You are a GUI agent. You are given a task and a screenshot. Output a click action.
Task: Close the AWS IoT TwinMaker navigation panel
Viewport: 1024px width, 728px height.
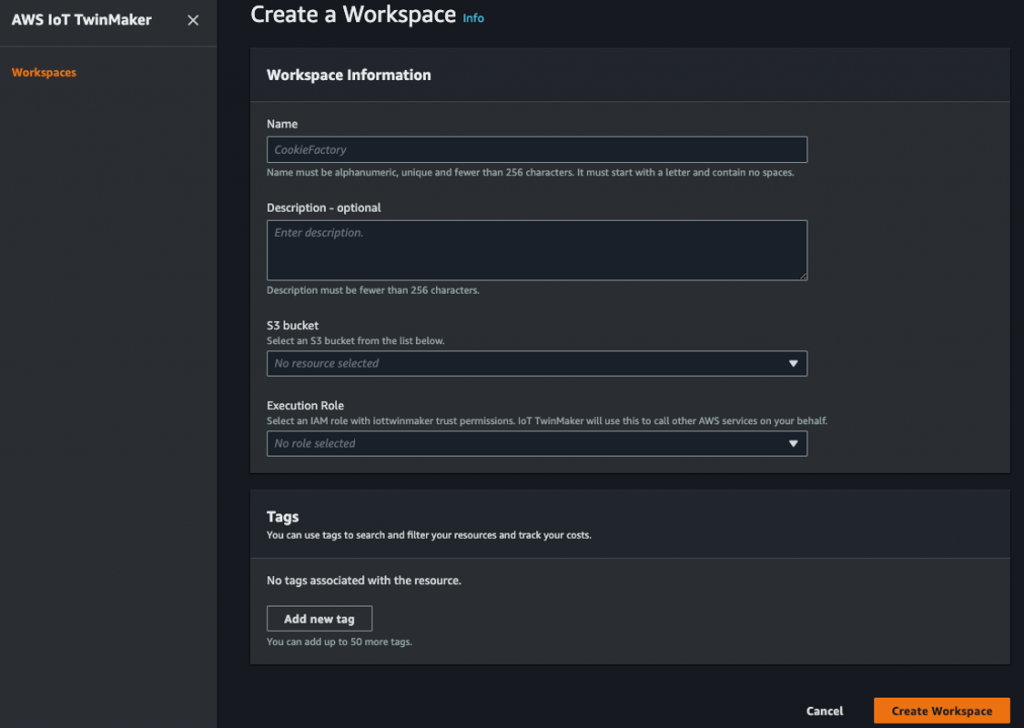pos(192,19)
